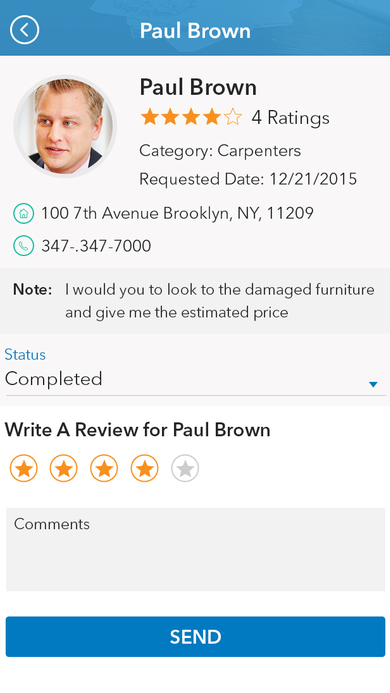The width and height of the screenshot is (390, 693).
Task: Click the SEND button
Action: pos(195,636)
